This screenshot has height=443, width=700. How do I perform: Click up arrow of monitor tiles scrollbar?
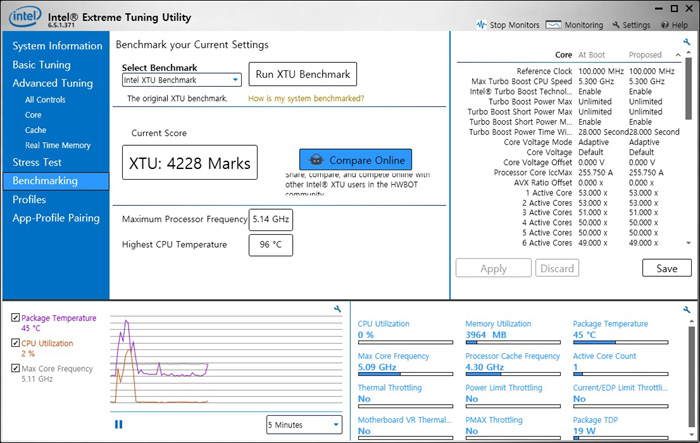click(692, 321)
